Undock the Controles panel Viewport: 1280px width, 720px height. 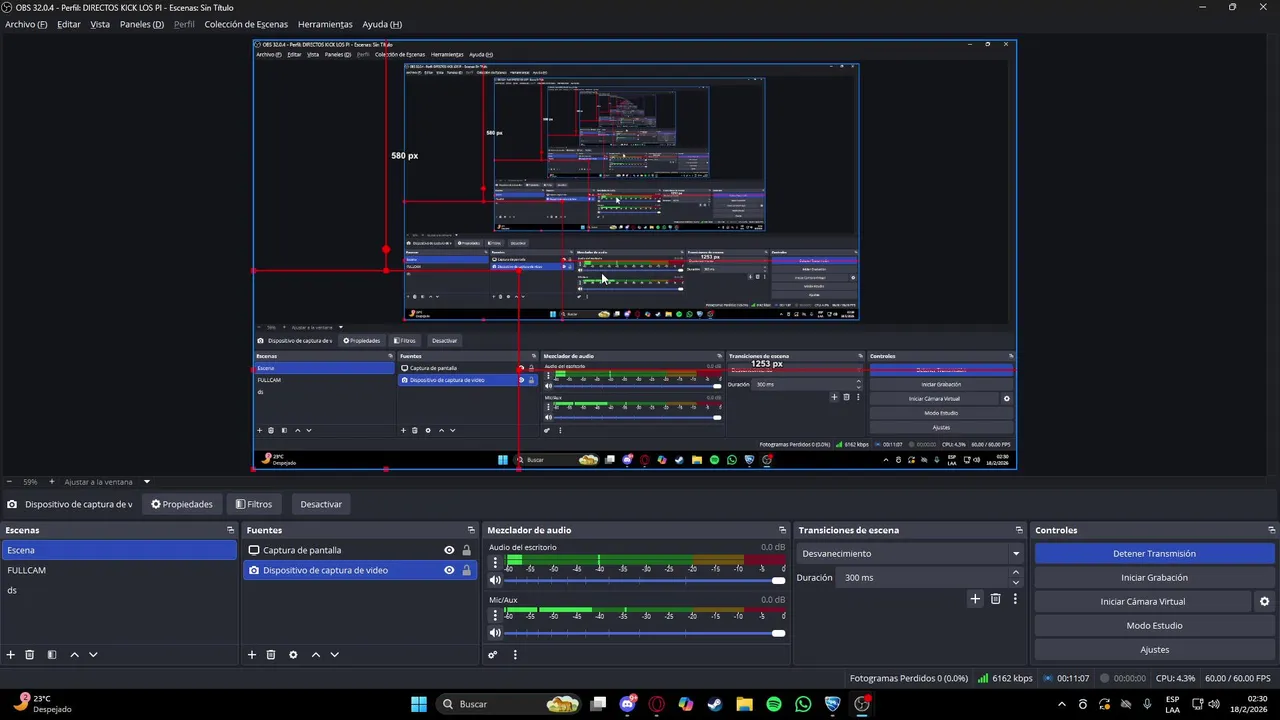(x=1271, y=530)
